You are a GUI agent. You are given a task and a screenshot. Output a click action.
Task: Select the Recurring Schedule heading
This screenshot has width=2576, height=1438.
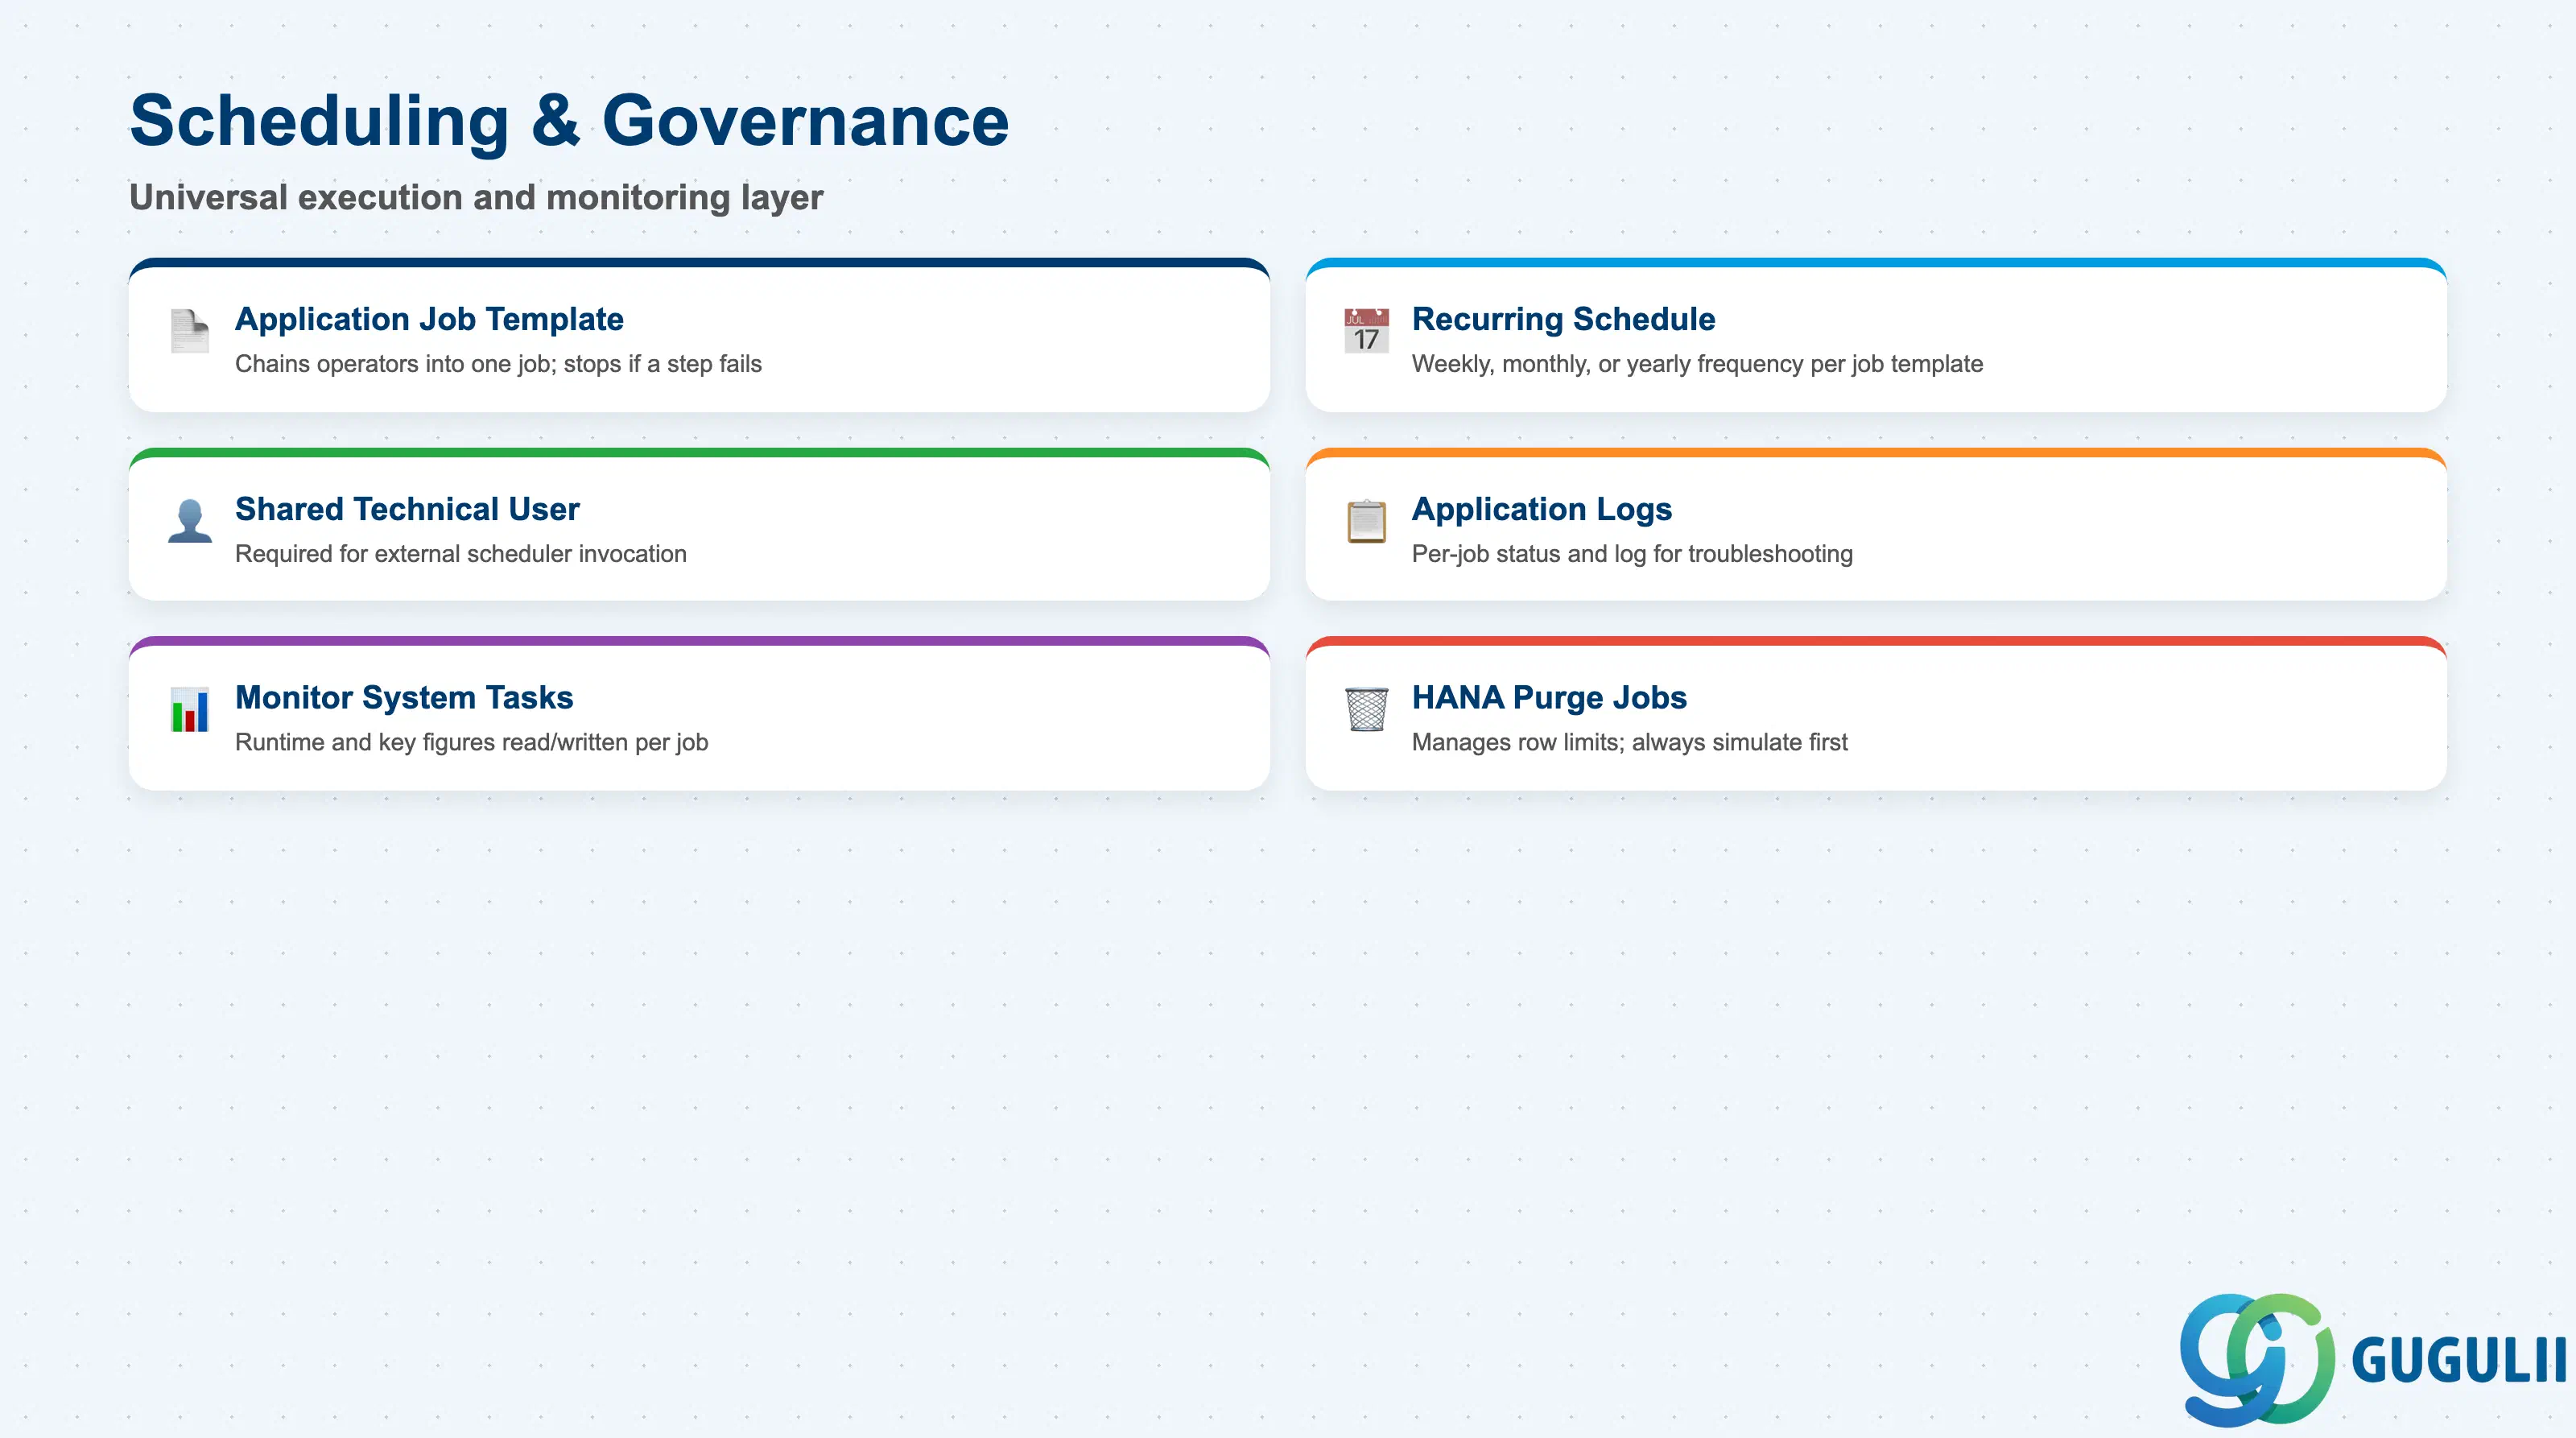1563,319
